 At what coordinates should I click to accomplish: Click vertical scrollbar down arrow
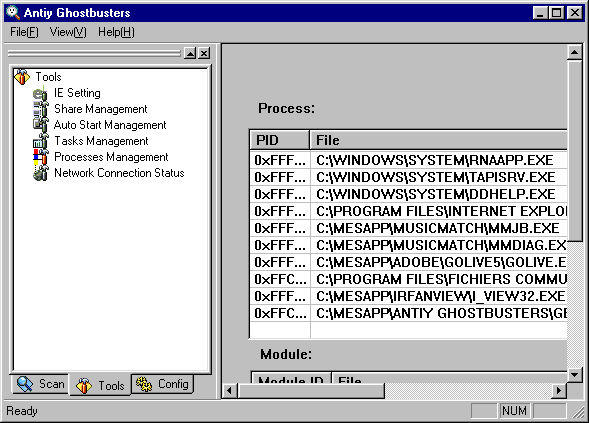tap(574, 374)
